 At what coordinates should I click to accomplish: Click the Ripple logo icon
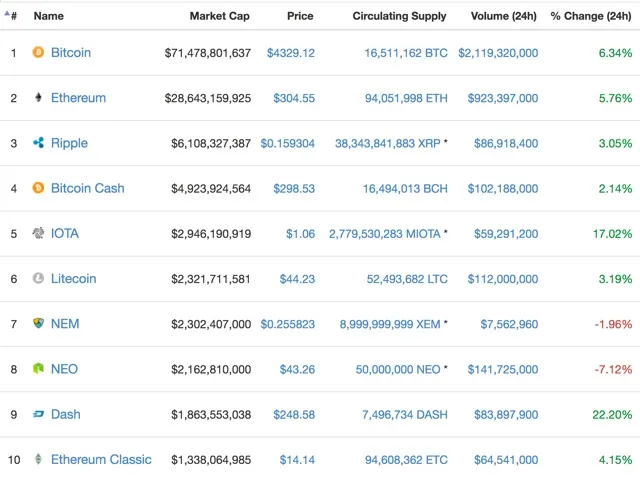(38, 143)
